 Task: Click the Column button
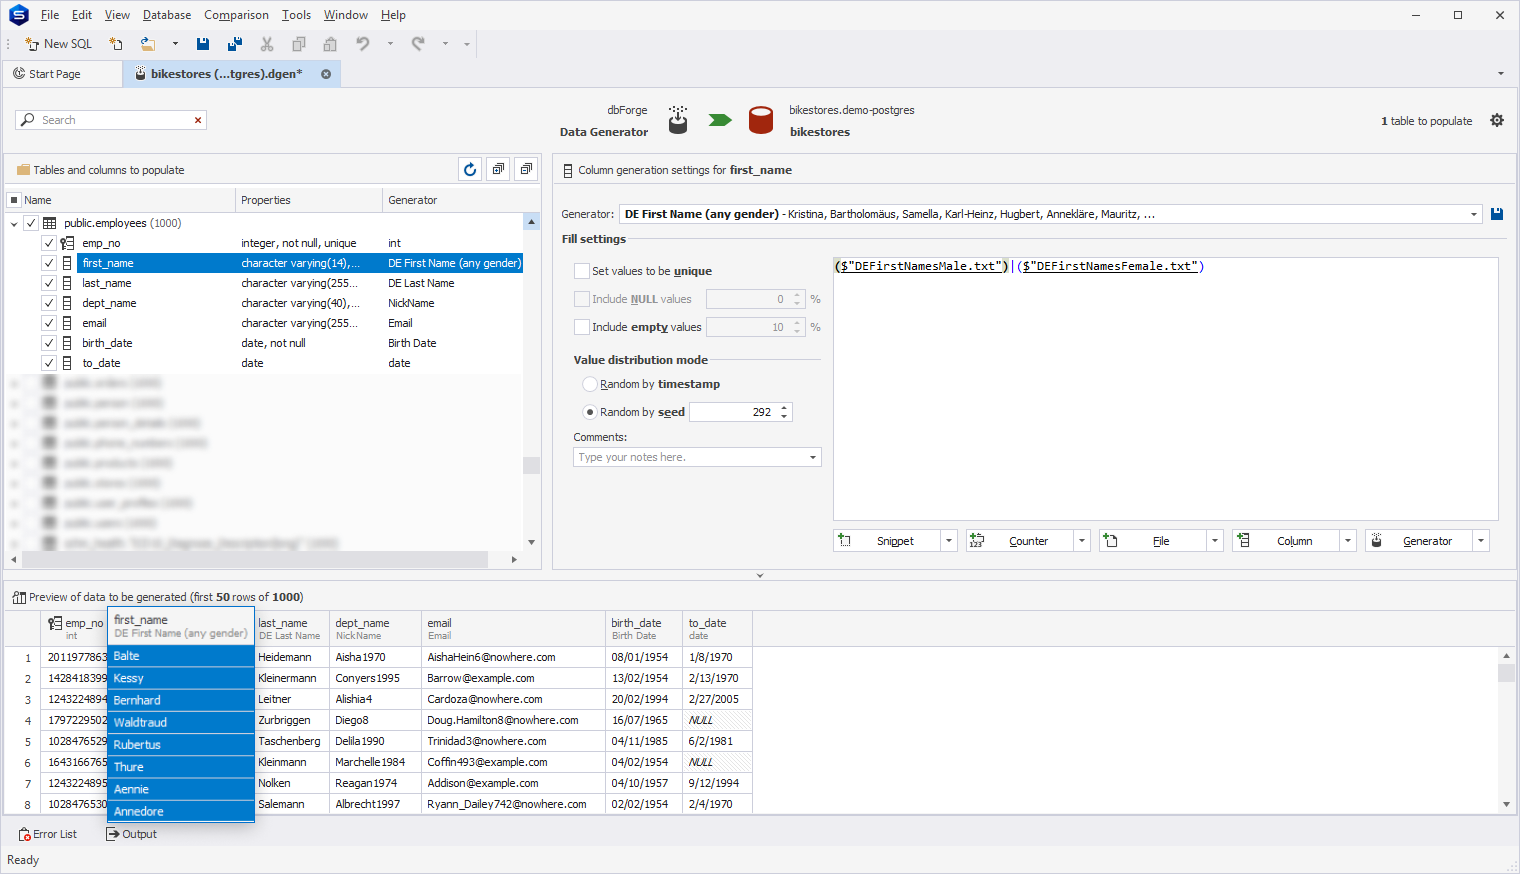1285,541
